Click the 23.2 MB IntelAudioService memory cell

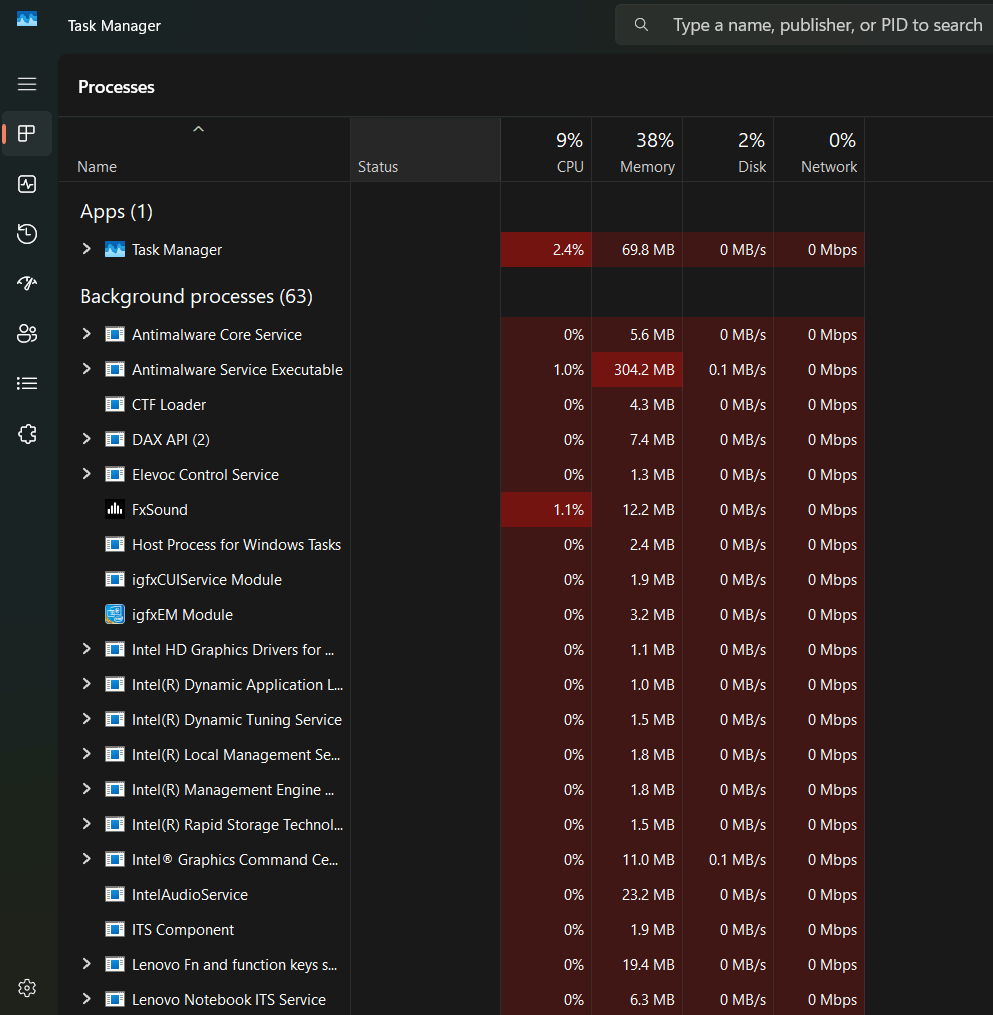point(637,895)
